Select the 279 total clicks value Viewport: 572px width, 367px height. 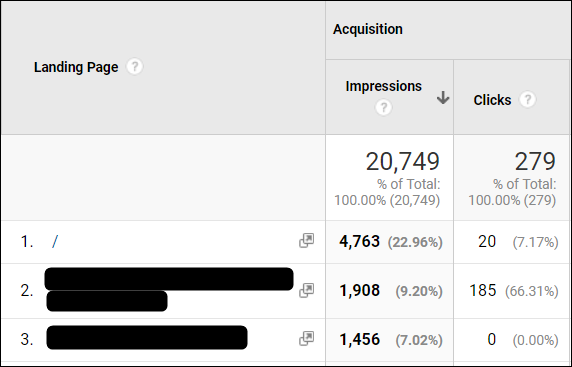coord(535,161)
